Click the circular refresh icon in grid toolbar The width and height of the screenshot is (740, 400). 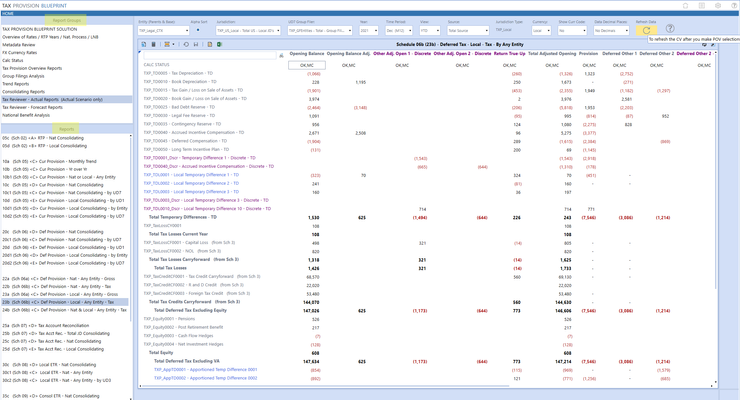click(x=186, y=44)
